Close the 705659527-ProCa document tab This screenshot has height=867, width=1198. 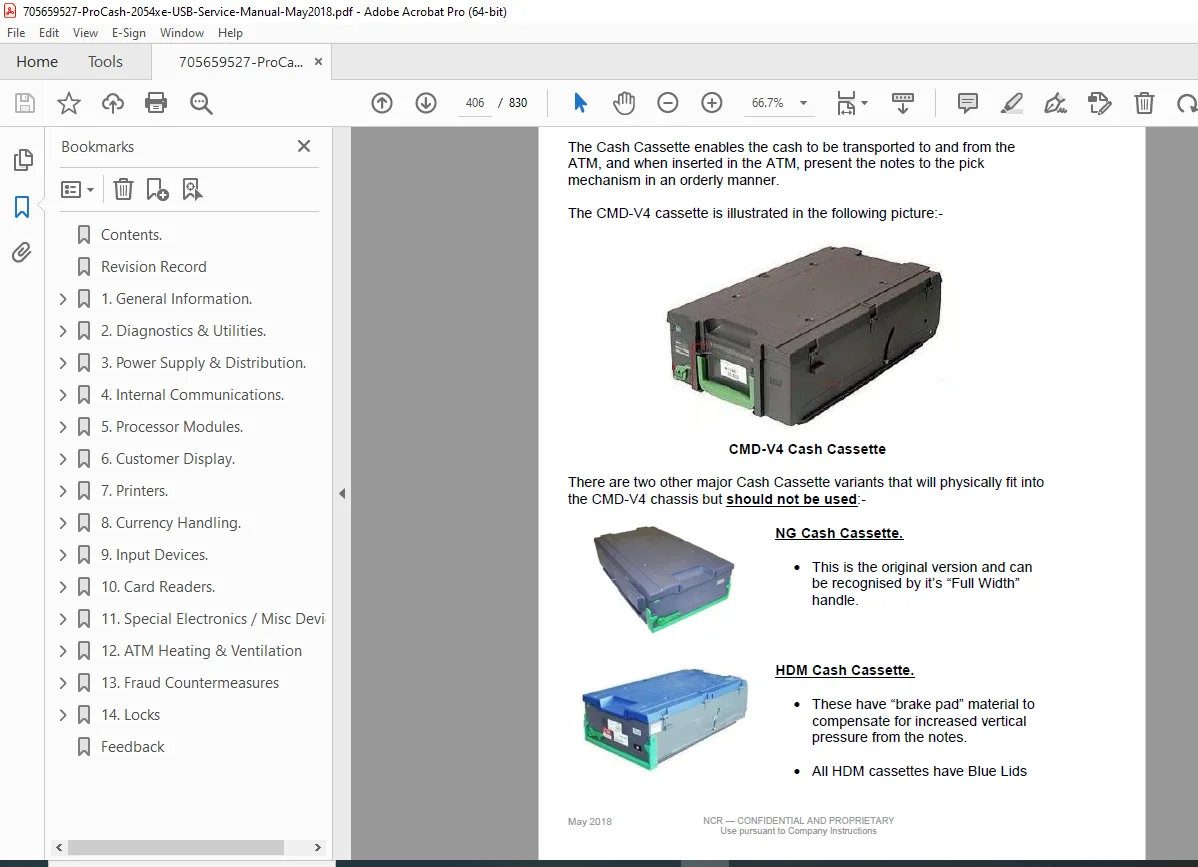pos(319,62)
